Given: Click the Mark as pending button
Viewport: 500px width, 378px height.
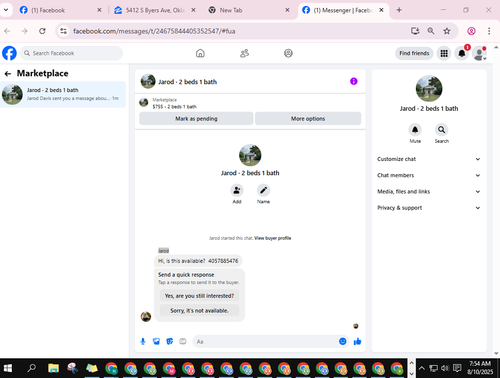Looking at the screenshot, I should pos(196,119).
